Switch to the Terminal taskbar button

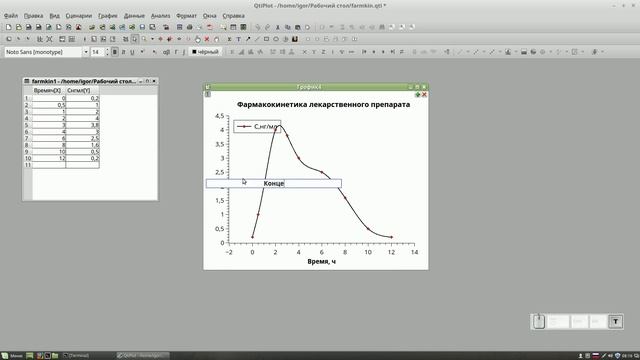coord(76,356)
